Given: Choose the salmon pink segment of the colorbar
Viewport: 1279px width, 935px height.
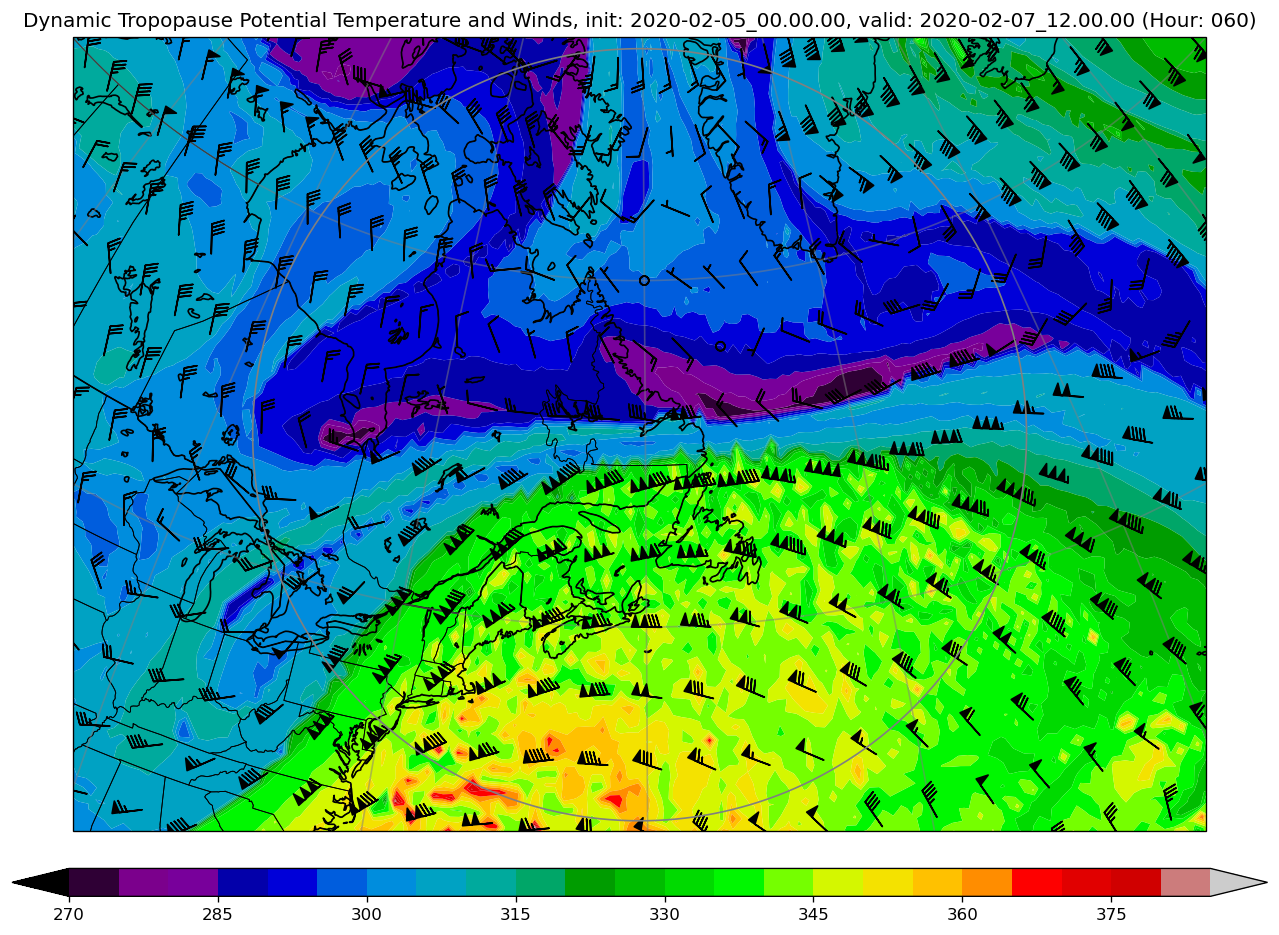Looking at the screenshot, I should 1185,882.
